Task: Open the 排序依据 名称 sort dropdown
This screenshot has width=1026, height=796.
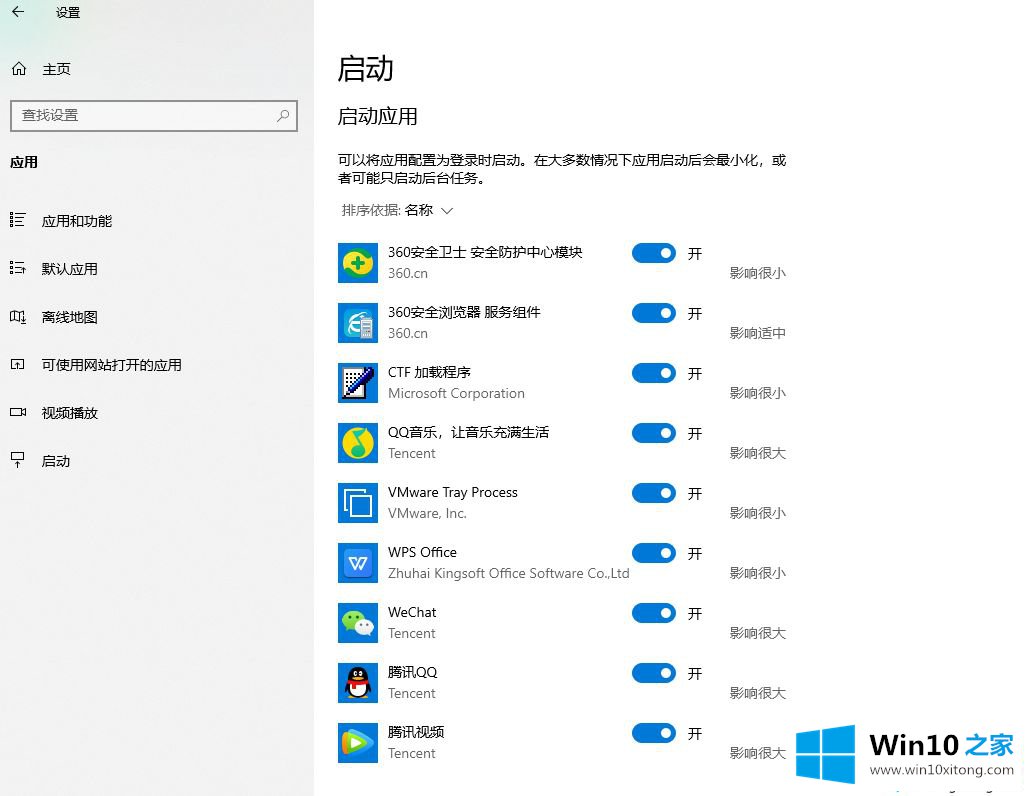Action: (x=398, y=210)
